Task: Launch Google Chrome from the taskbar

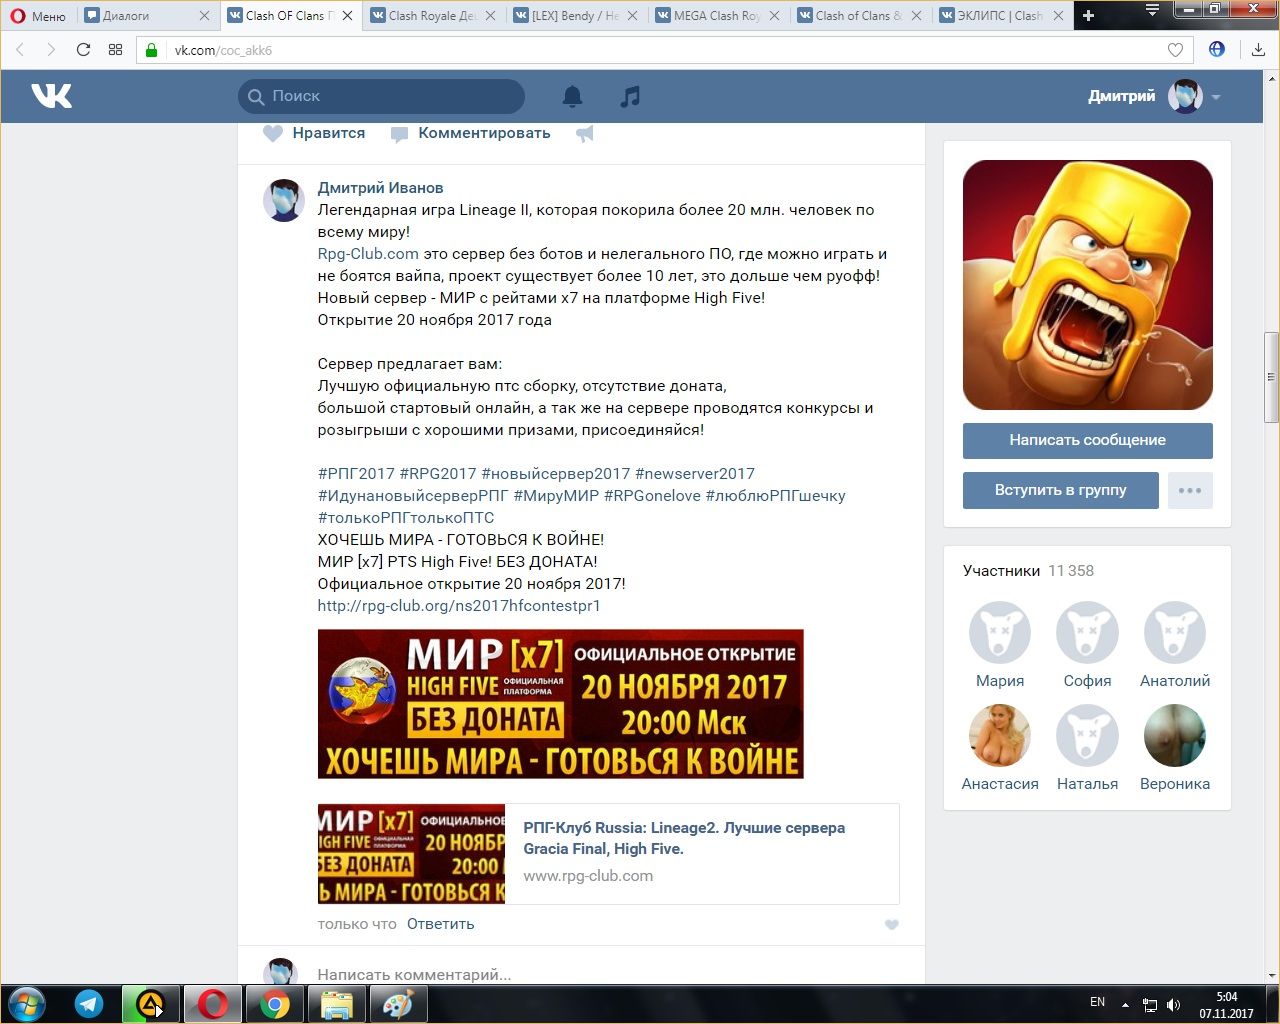Action: point(275,1003)
